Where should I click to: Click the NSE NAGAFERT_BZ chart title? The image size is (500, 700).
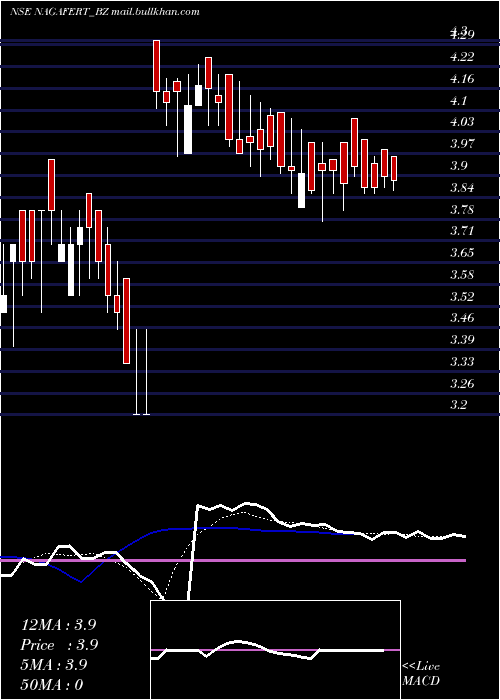tap(105, 12)
